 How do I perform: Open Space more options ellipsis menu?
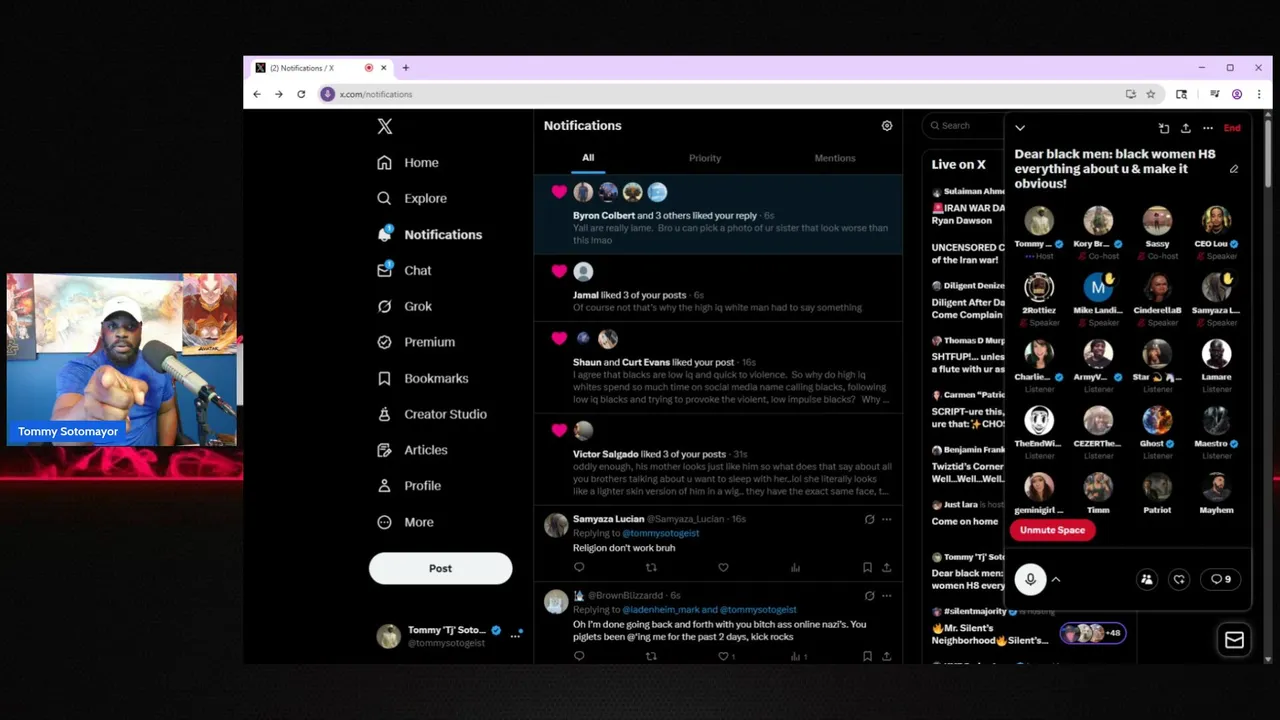1208,128
